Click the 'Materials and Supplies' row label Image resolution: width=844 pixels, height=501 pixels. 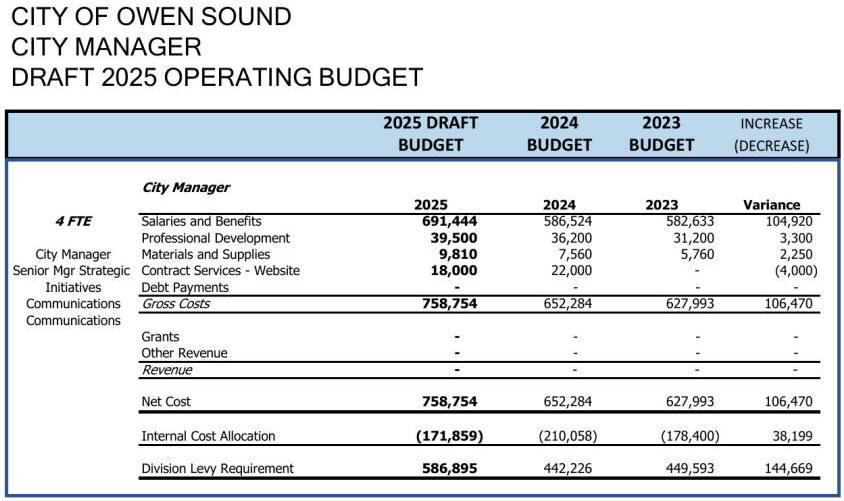[206, 254]
